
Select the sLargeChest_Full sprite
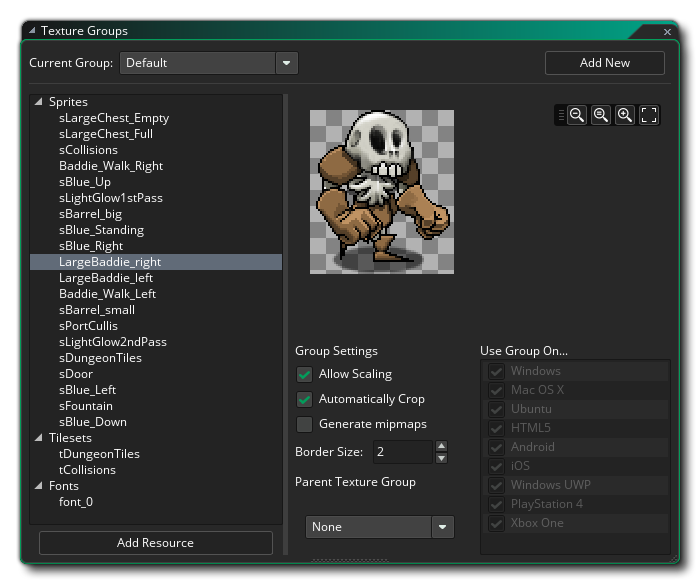coord(156,134)
